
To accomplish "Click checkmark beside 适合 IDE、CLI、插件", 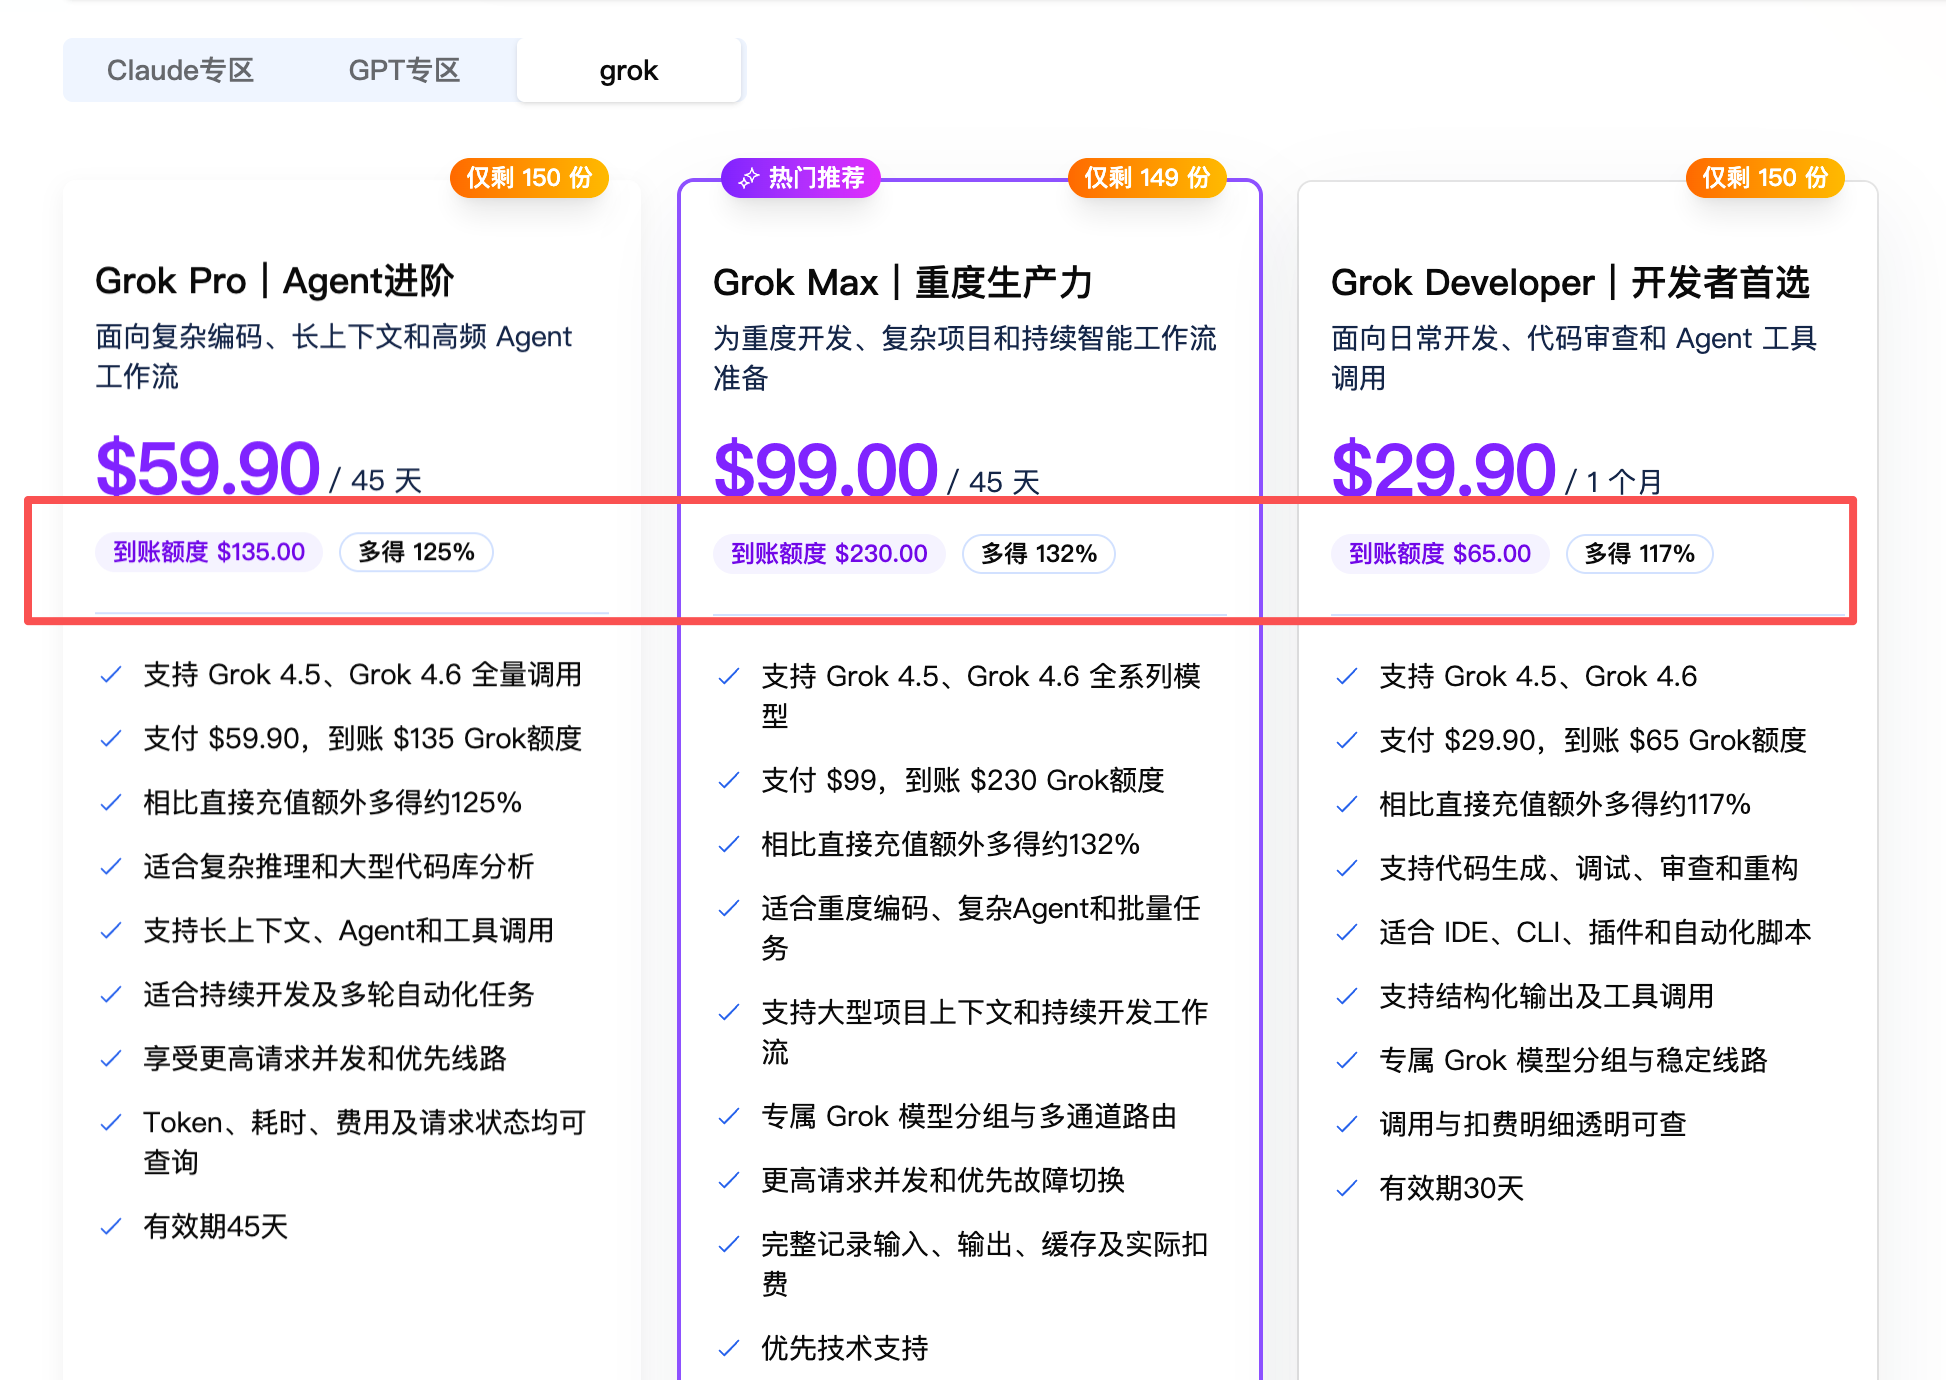I will coord(1347,933).
